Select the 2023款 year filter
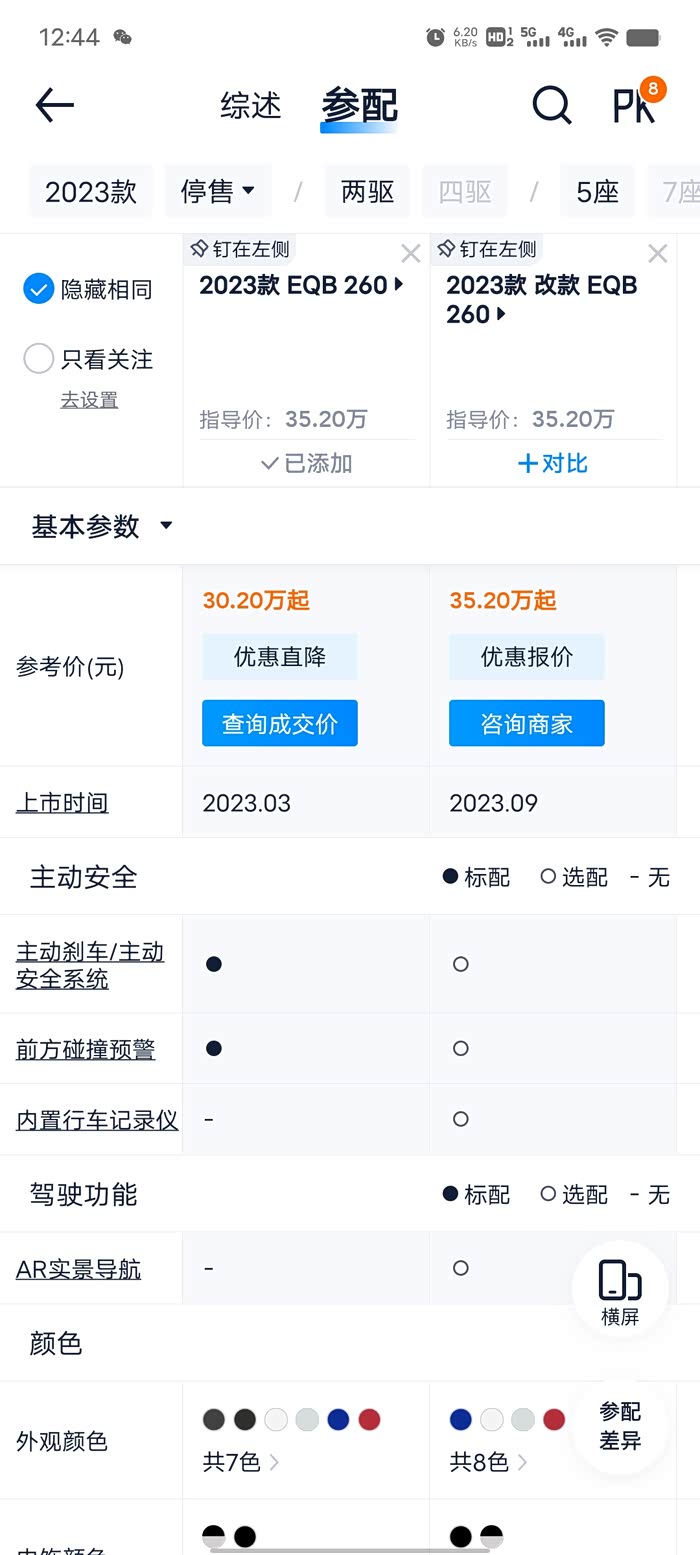The width and height of the screenshot is (700, 1555). [91, 191]
